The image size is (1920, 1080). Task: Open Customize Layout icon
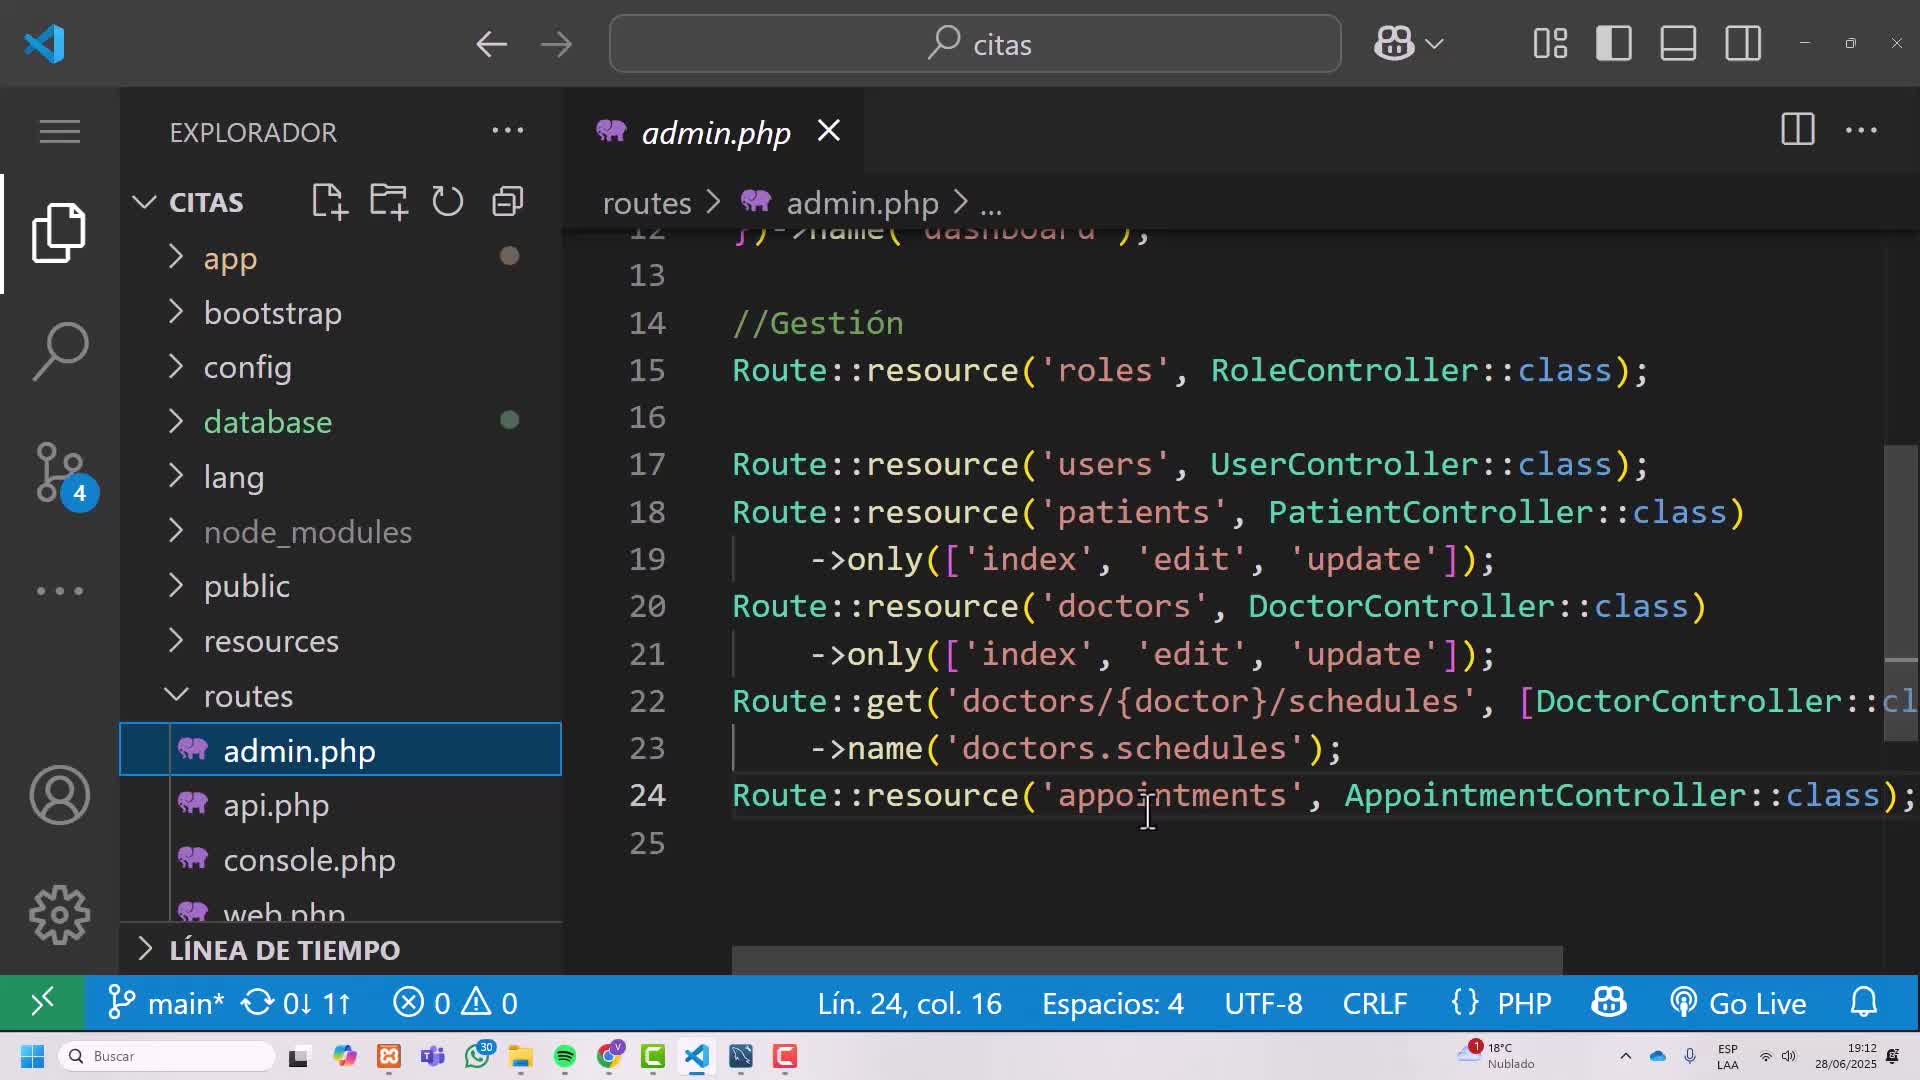(x=1550, y=44)
